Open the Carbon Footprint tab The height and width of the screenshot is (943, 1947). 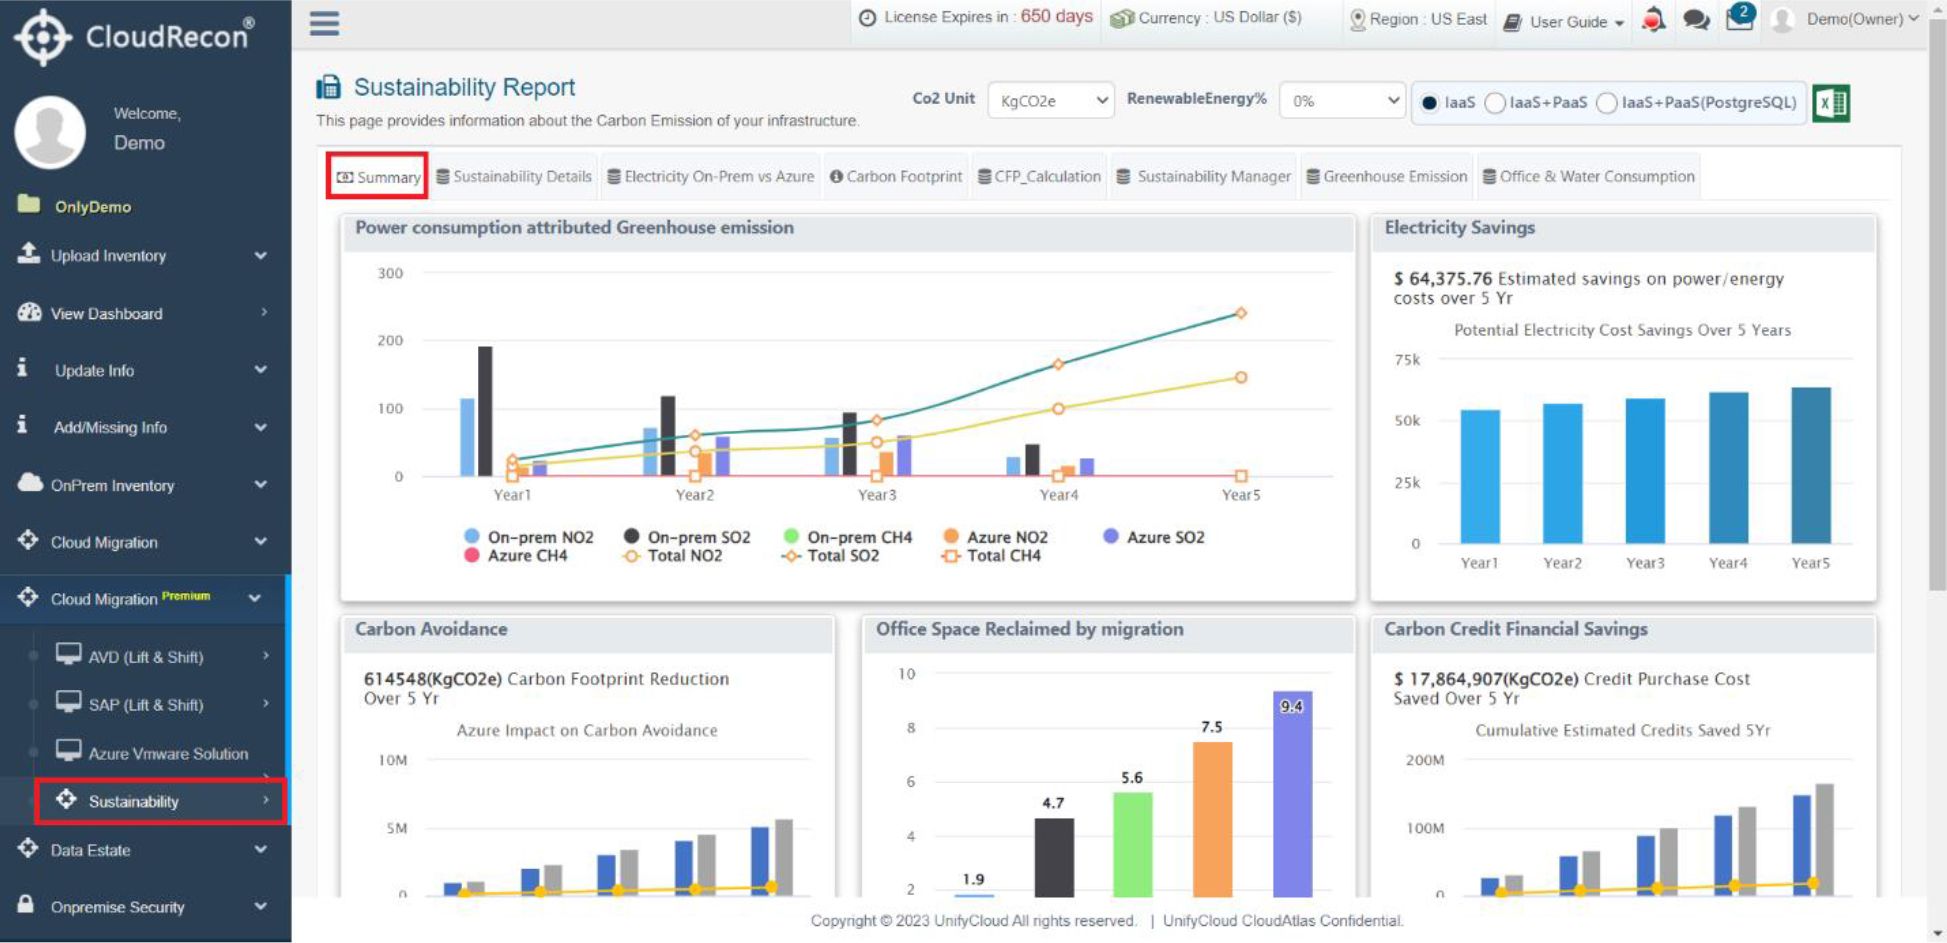(x=896, y=176)
